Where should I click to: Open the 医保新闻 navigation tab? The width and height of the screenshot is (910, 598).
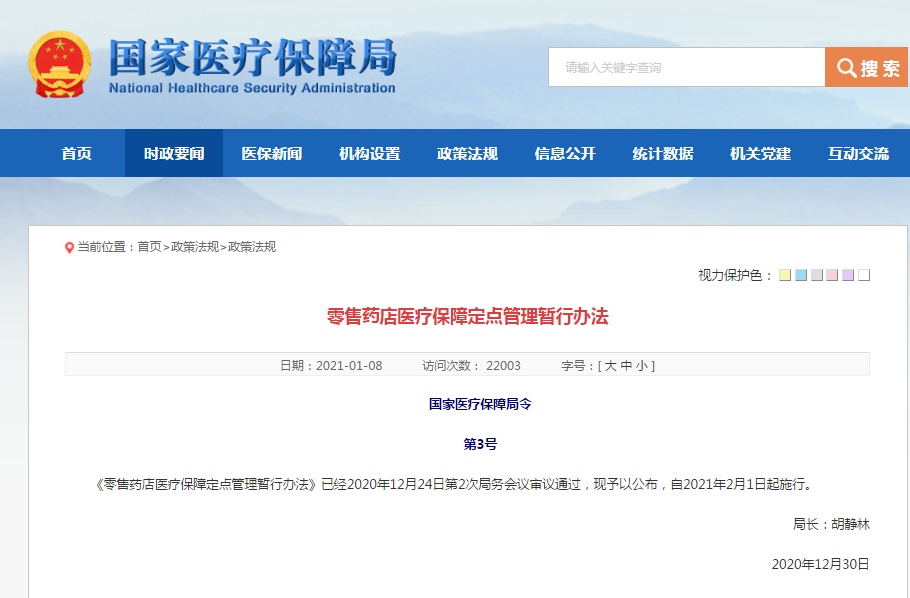272,153
